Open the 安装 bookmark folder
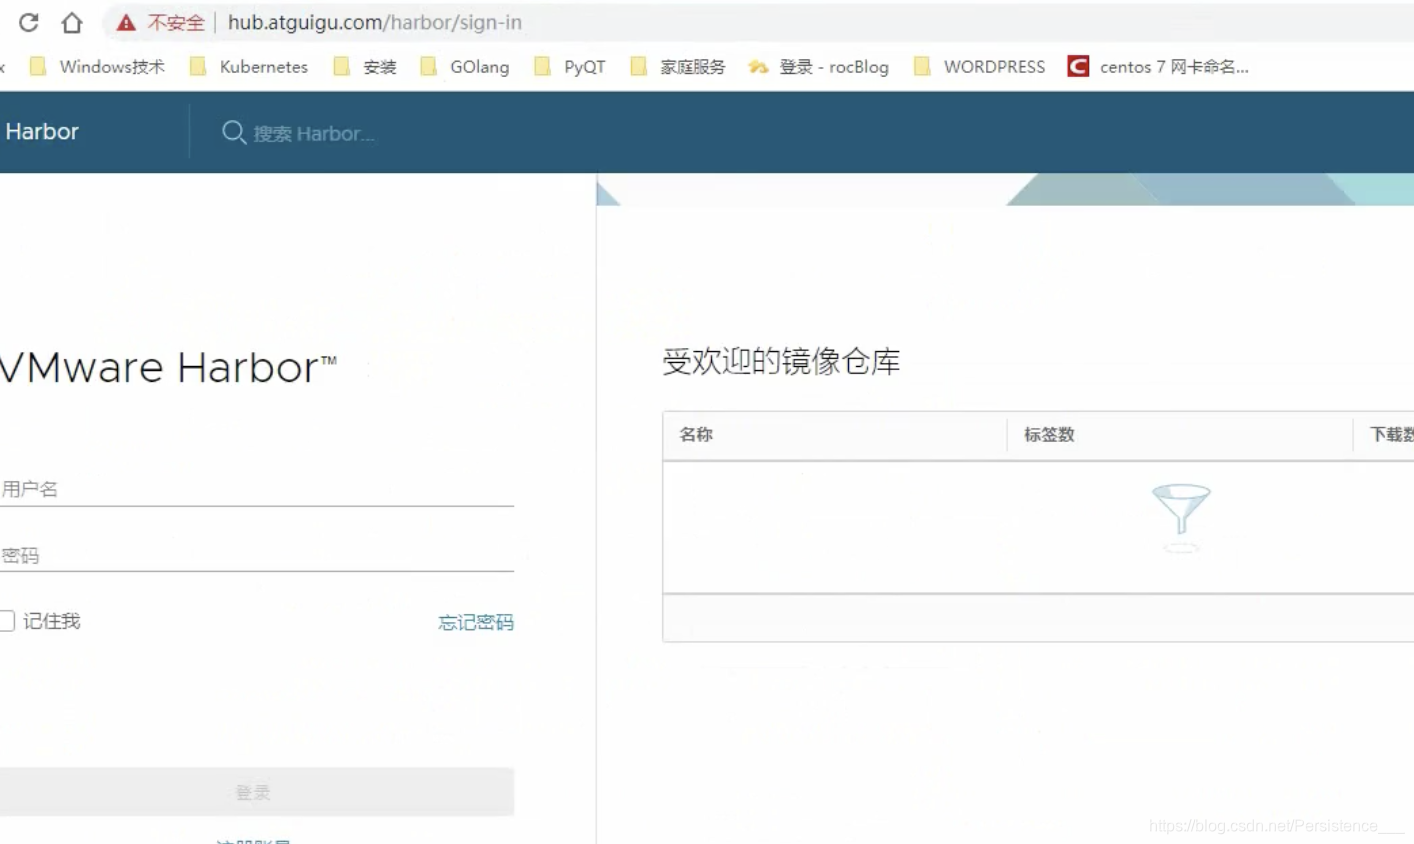The height and width of the screenshot is (844, 1414). point(365,67)
